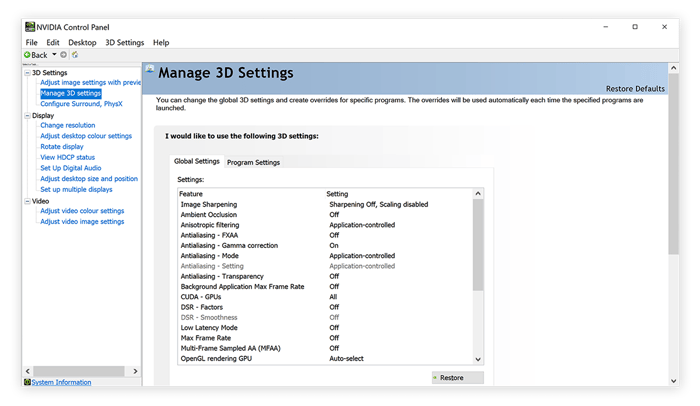700x406 pixels.
Task: Switch to the Program Settings tab
Action: (x=254, y=162)
